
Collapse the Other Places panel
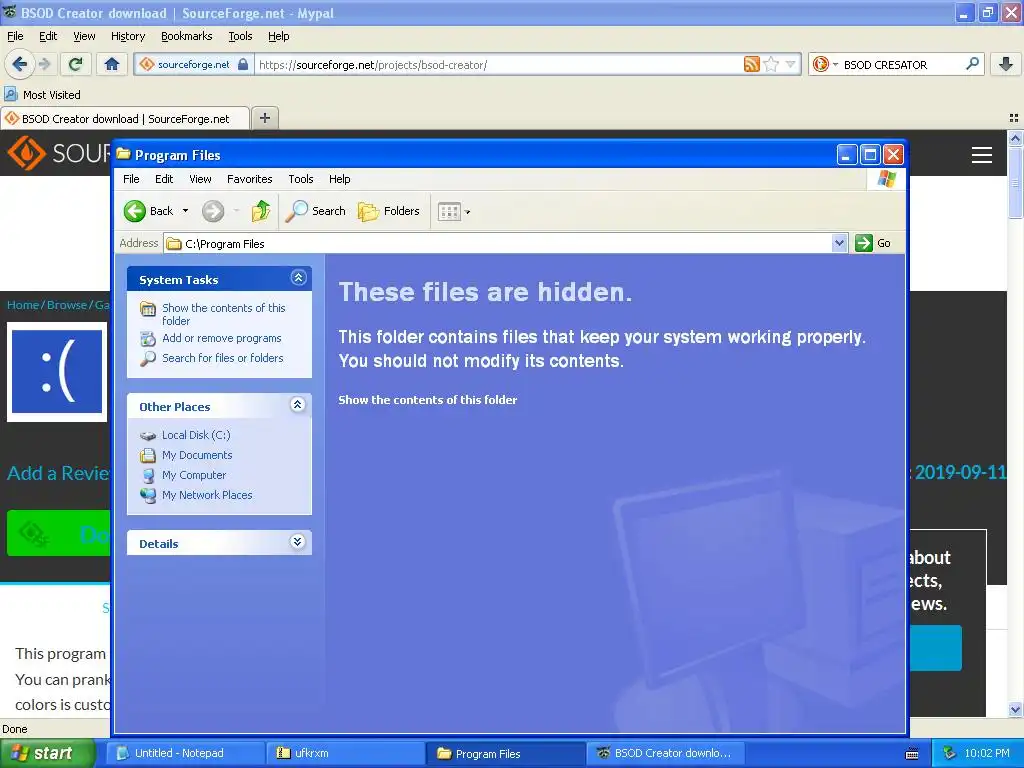pos(298,405)
